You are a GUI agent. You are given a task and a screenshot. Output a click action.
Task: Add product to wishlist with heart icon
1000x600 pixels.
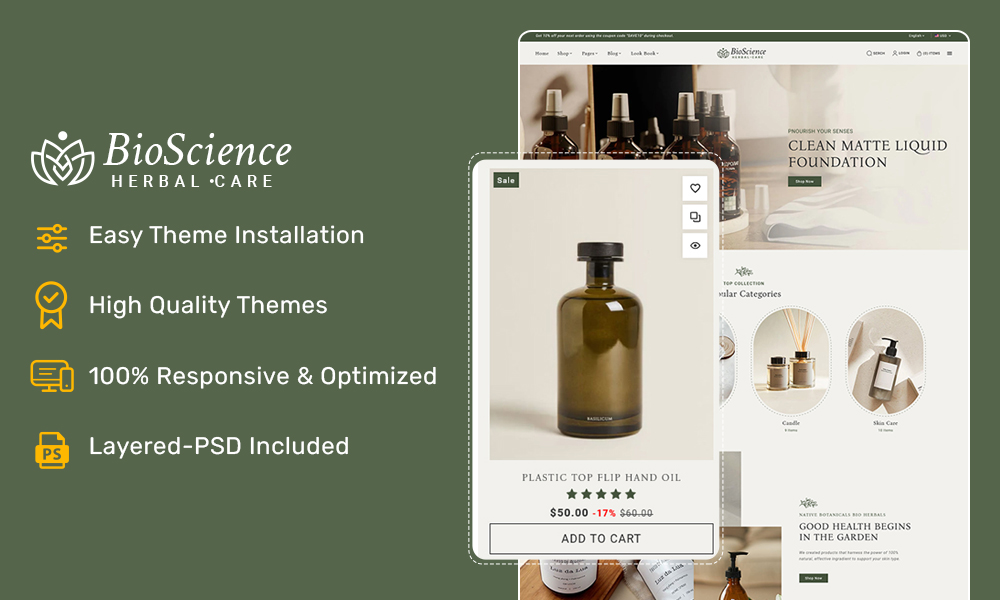pos(695,188)
